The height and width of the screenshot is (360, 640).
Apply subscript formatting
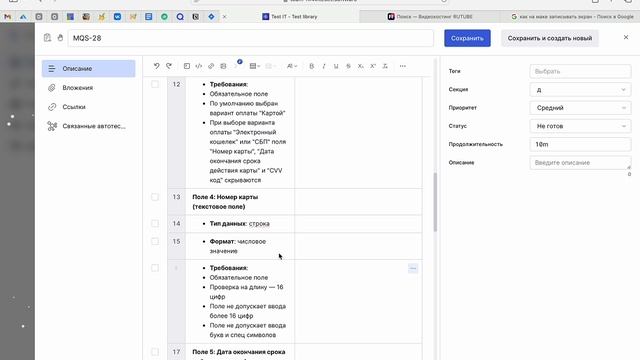coord(360,66)
